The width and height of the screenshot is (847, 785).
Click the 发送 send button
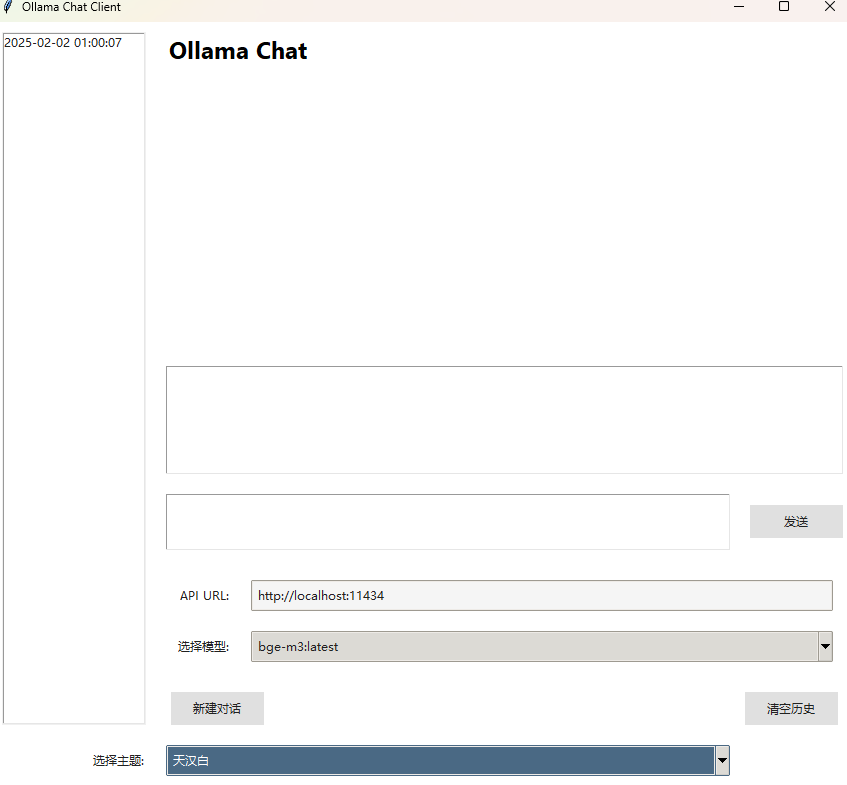795,521
